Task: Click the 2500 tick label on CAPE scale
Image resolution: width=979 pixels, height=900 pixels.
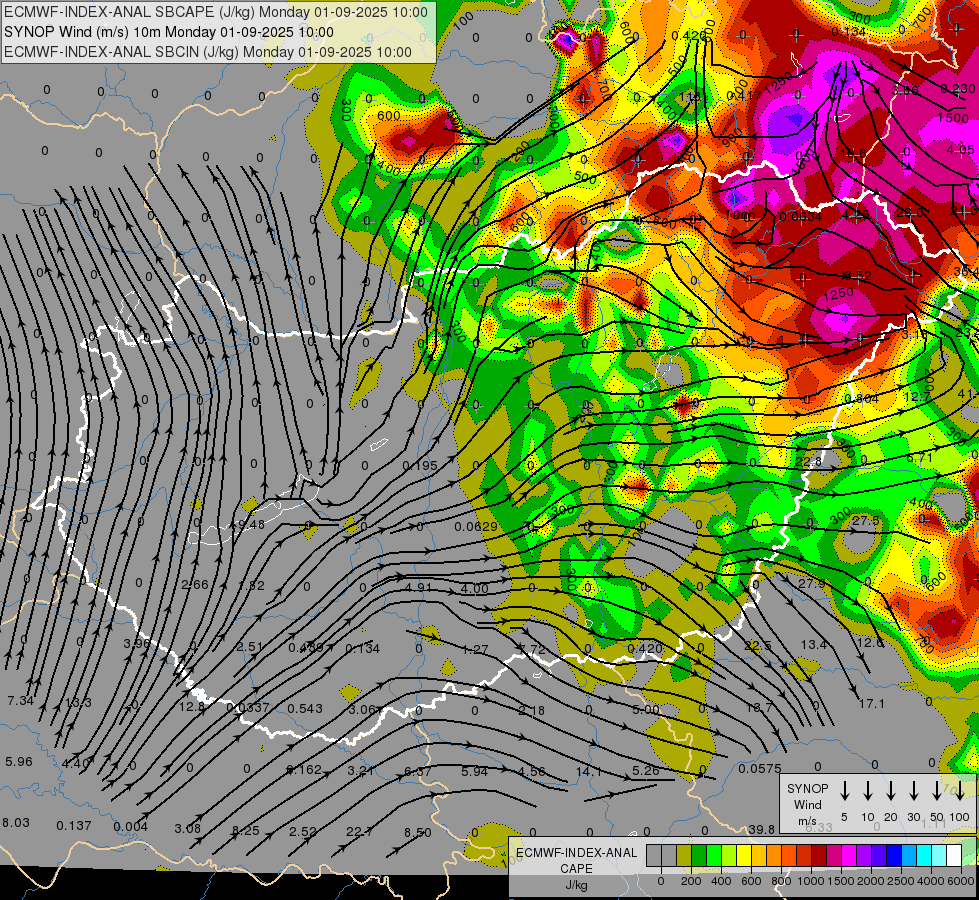Action: point(901,881)
